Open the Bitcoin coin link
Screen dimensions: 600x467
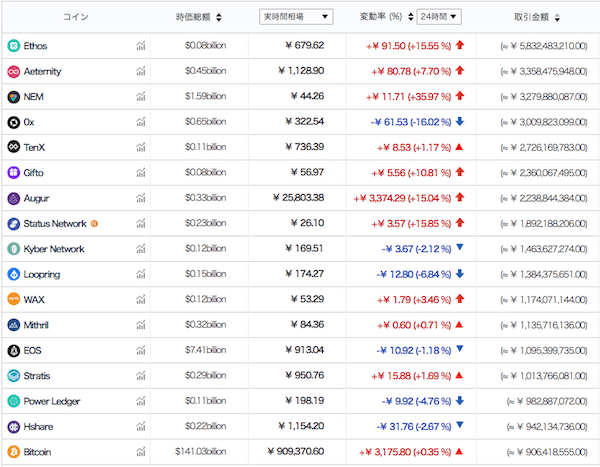37,452
